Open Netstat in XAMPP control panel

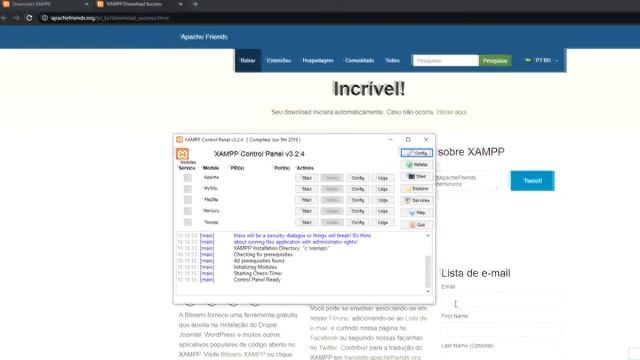pyautogui.click(x=416, y=164)
